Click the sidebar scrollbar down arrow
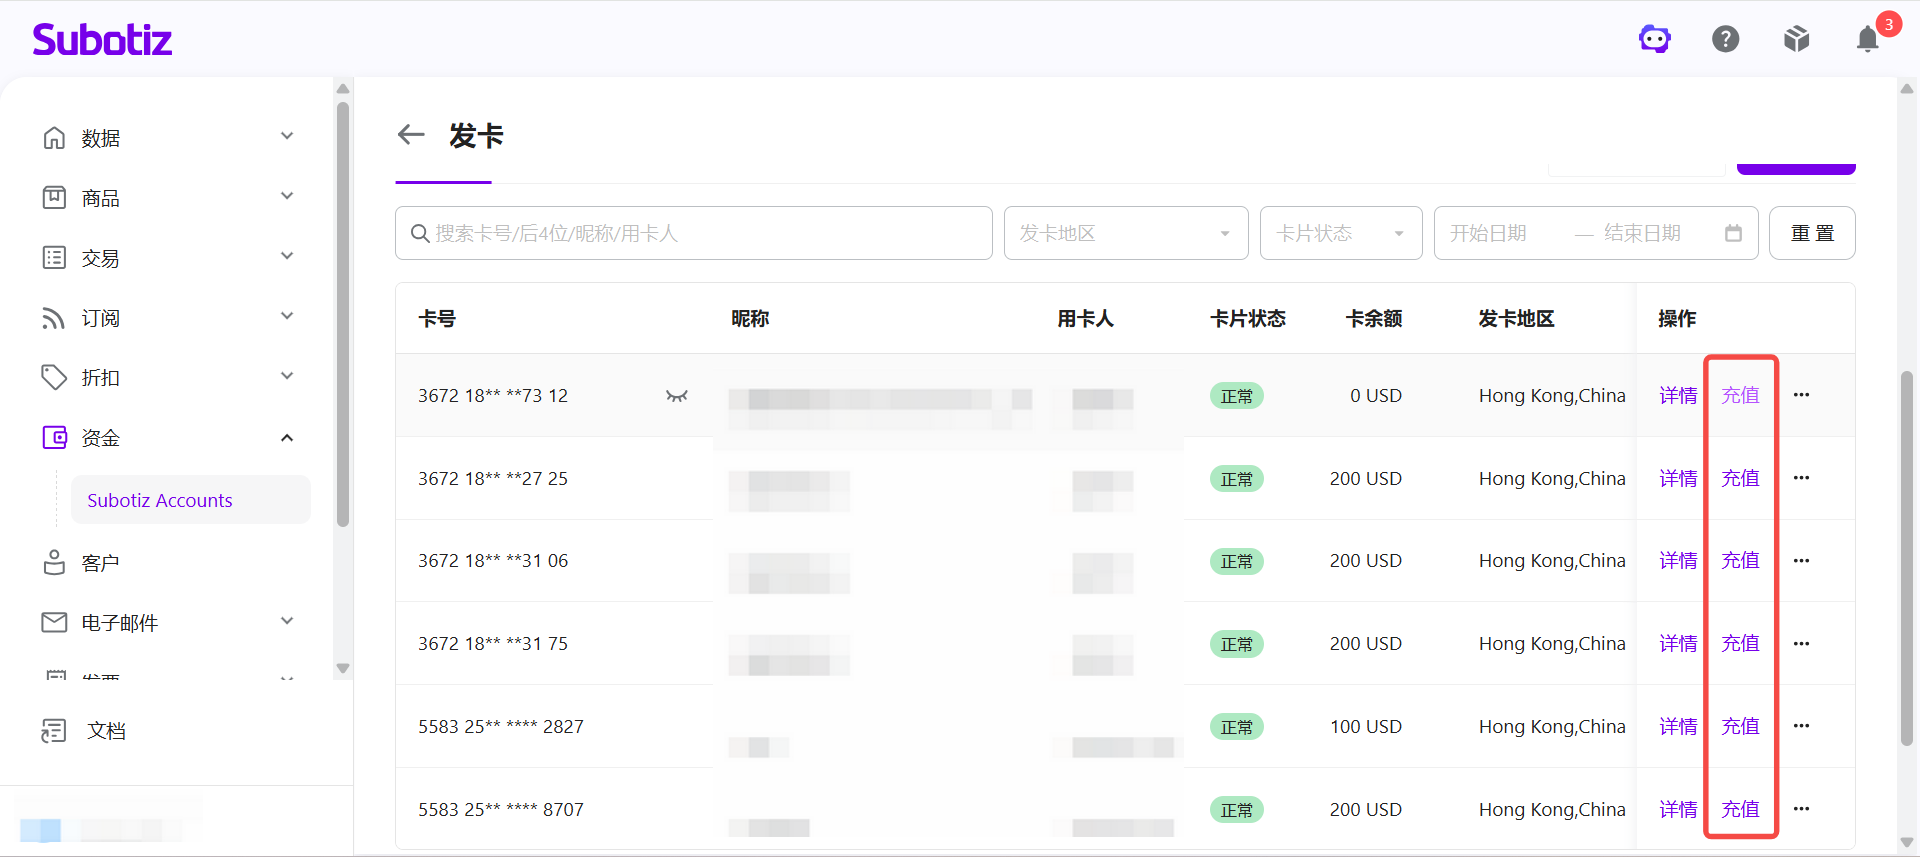The width and height of the screenshot is (1920, 857). click(x=343, y=668)
